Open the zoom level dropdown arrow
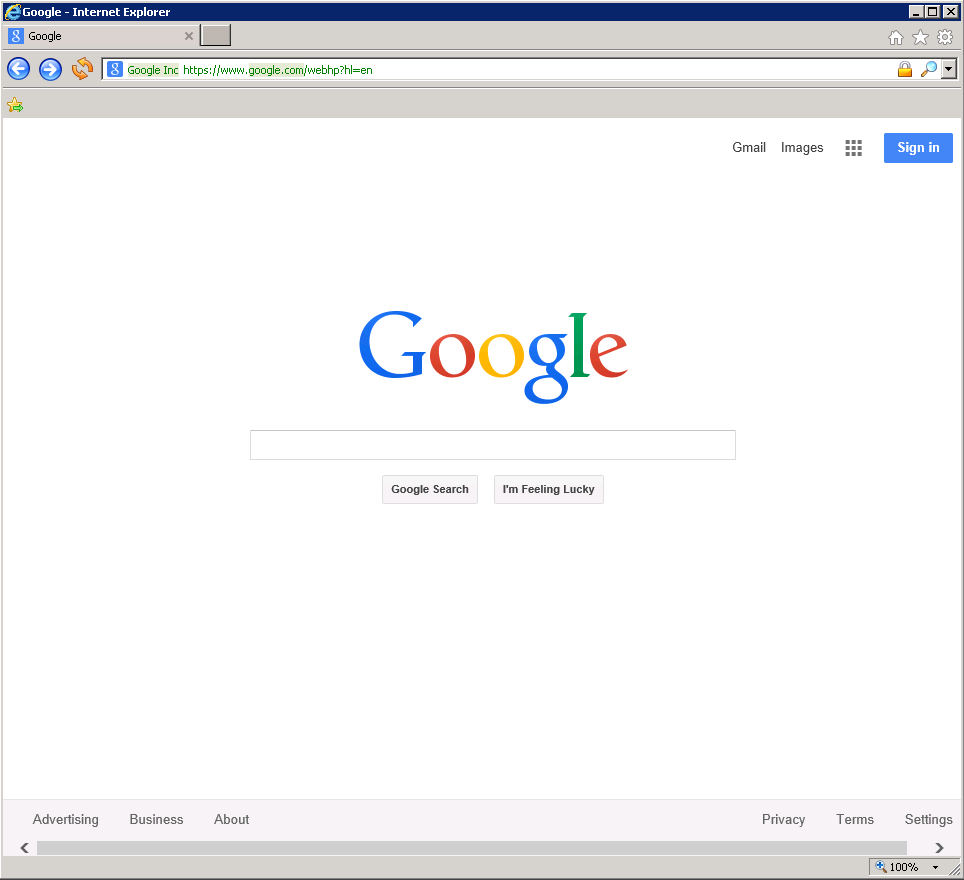 pyautogui.click(x=935, y=867)
